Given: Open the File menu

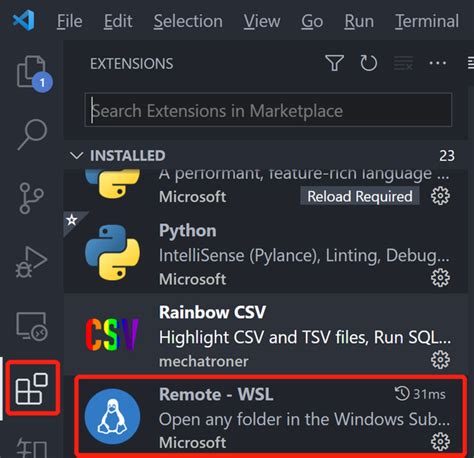Looking at the screenshot, I should pos(69,21).
